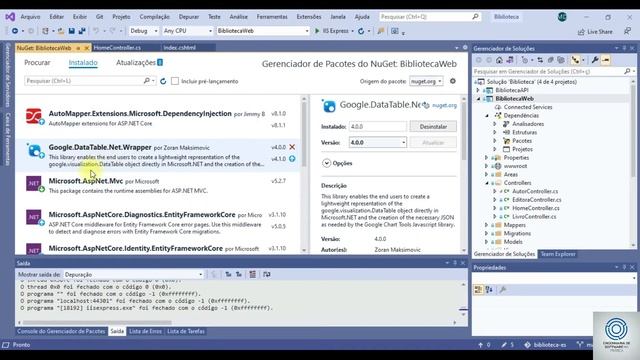Screen dimensions: 640x360
Task: Toggle Incluir pré-lançamento checkbox
Action: tap(175, 81)
